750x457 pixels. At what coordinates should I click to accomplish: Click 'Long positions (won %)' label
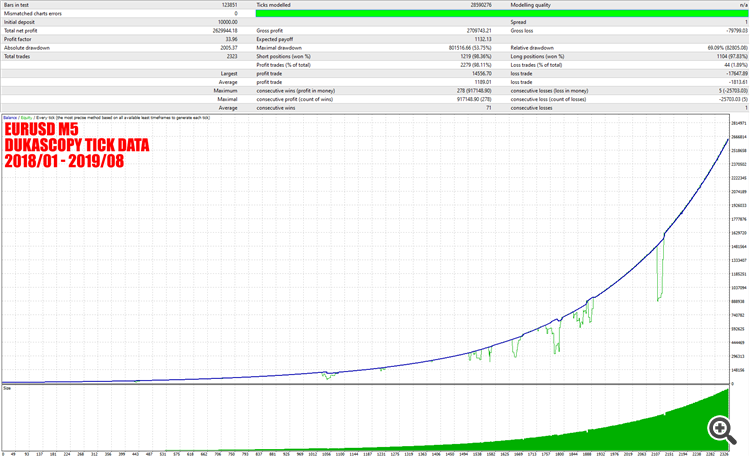537,56
